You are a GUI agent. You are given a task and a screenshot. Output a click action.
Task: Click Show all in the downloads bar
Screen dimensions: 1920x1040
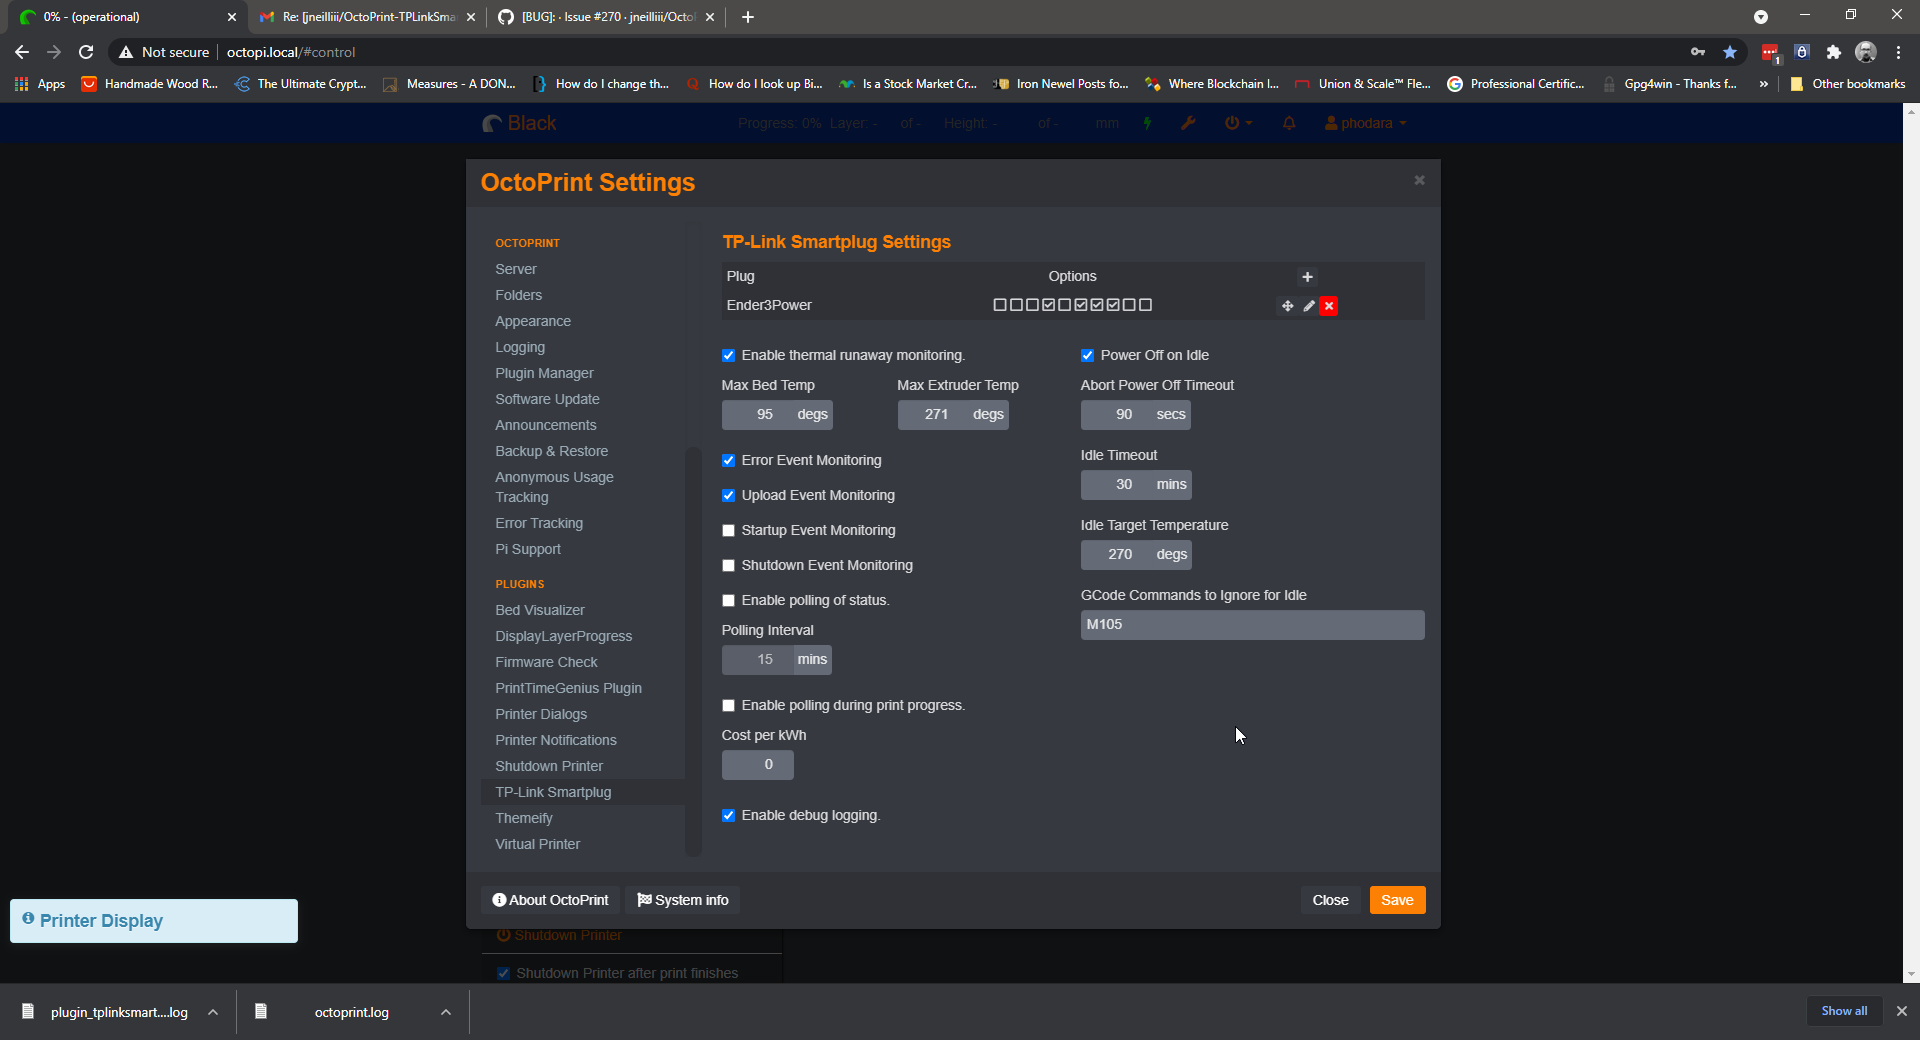point(1843,1011)
